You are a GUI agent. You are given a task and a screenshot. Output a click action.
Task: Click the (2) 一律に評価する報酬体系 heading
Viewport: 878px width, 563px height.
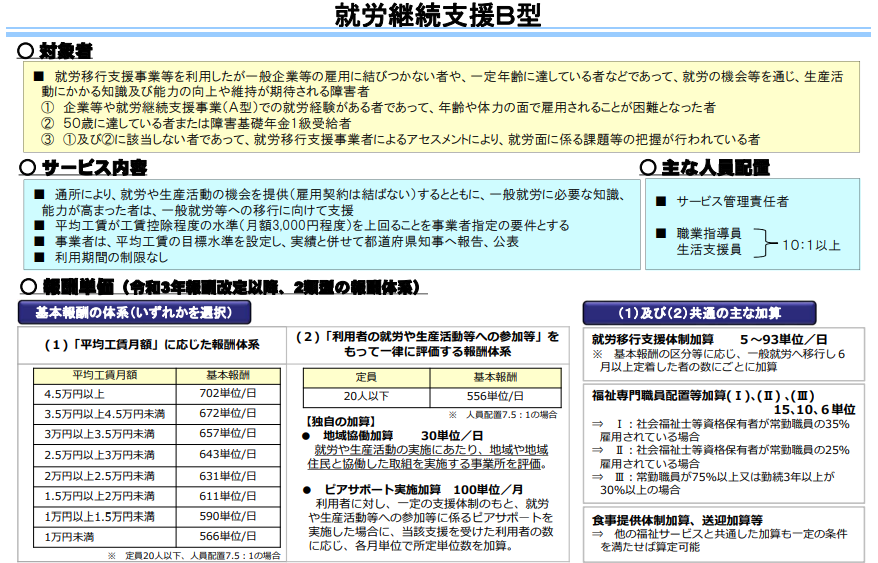(x=427, y=344)
